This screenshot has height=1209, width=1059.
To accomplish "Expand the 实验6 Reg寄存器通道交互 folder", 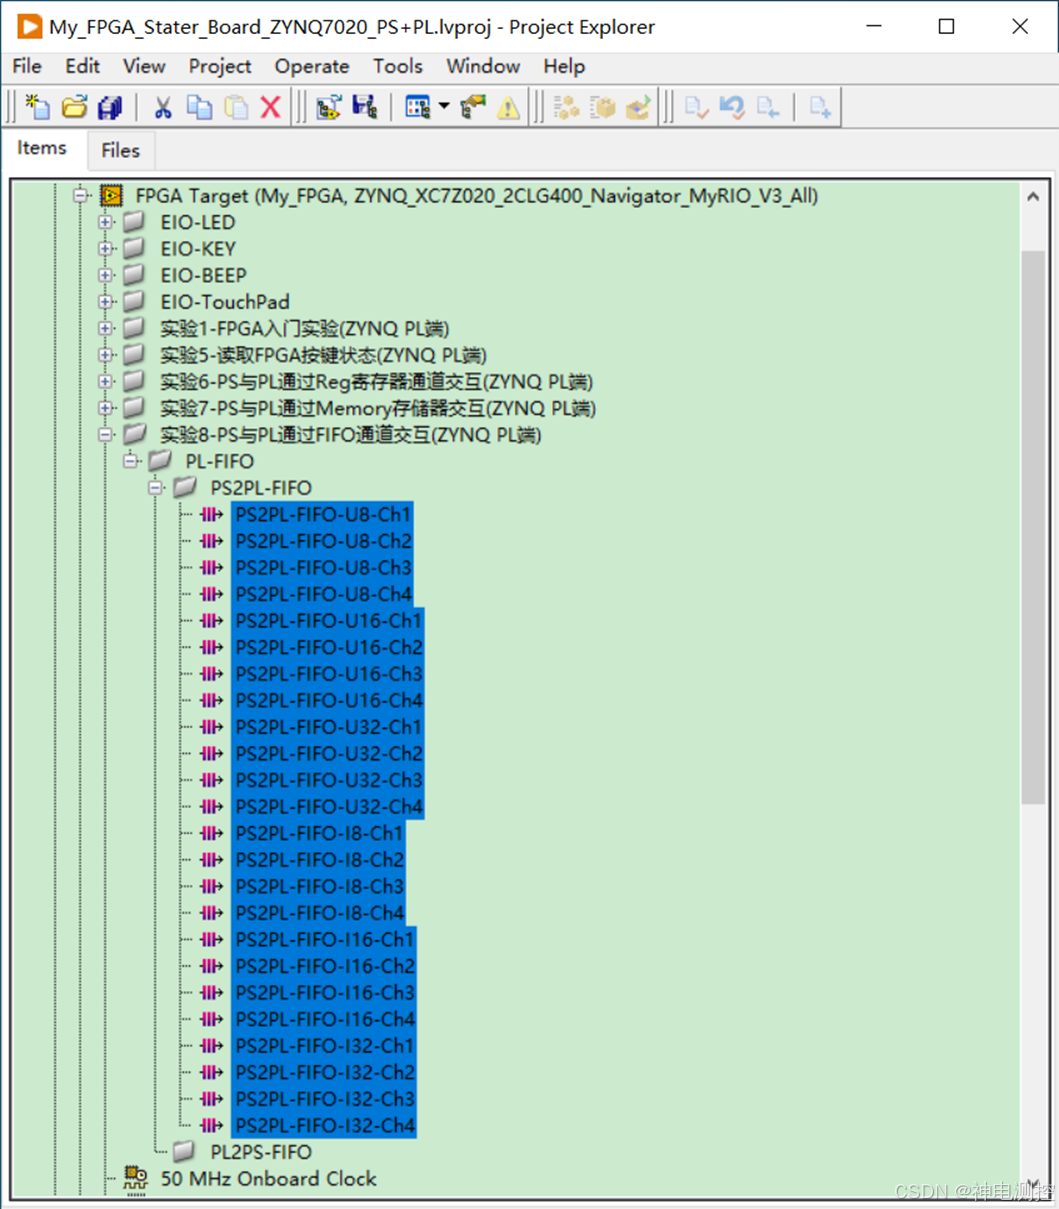I will [105, 381].
